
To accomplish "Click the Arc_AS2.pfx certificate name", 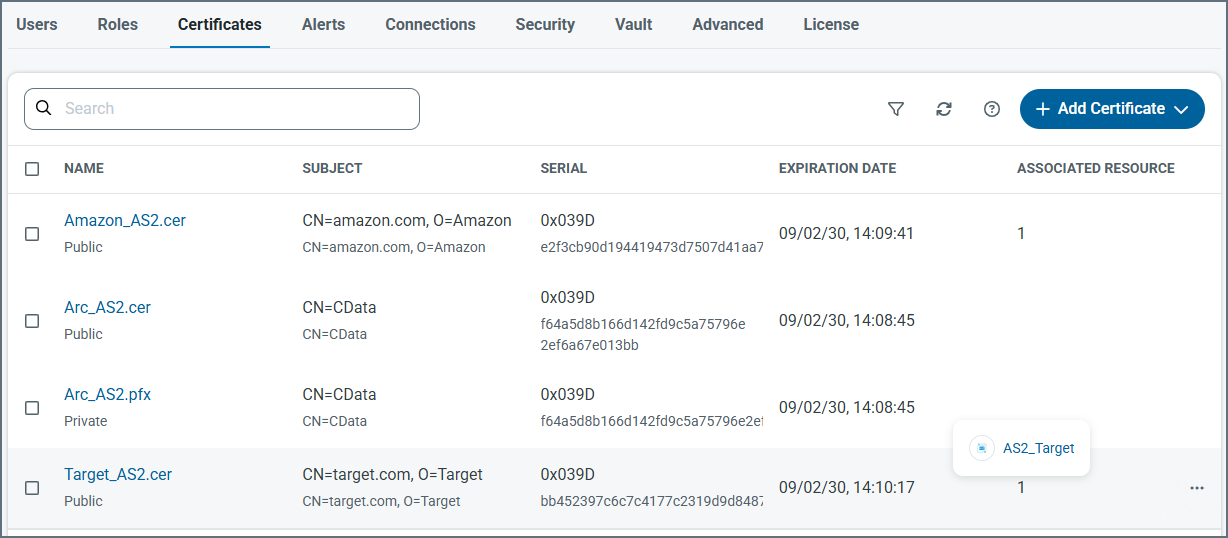I will pos(107,395).
